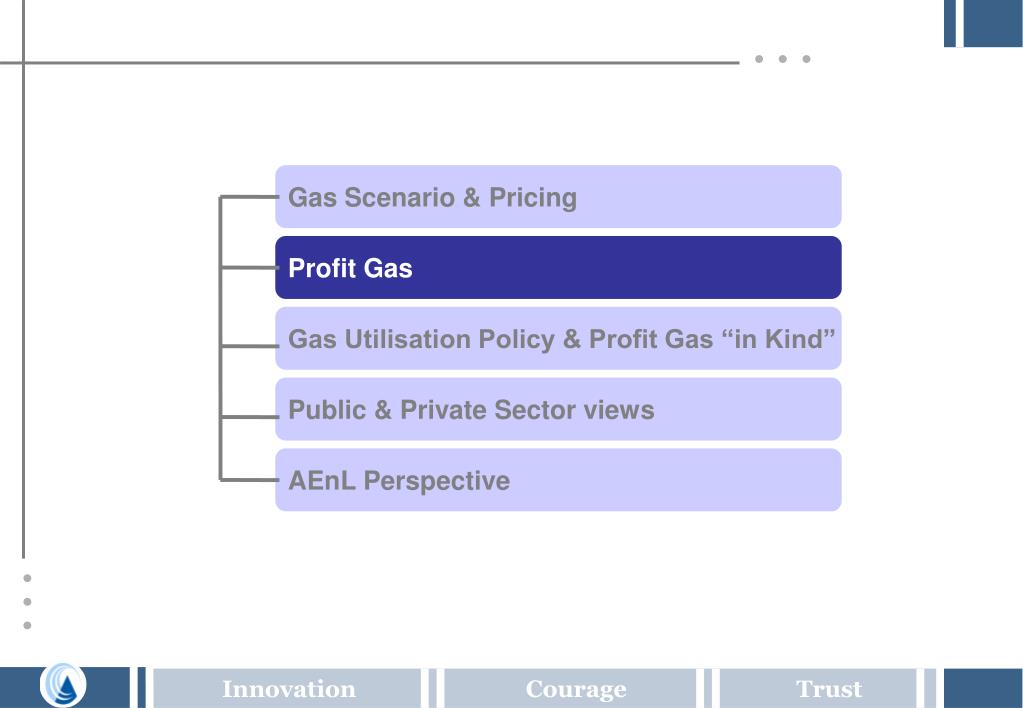Click the last dot in top row
The width and height of the screenshot is (1023, 708).
click(x=806, y=59)
